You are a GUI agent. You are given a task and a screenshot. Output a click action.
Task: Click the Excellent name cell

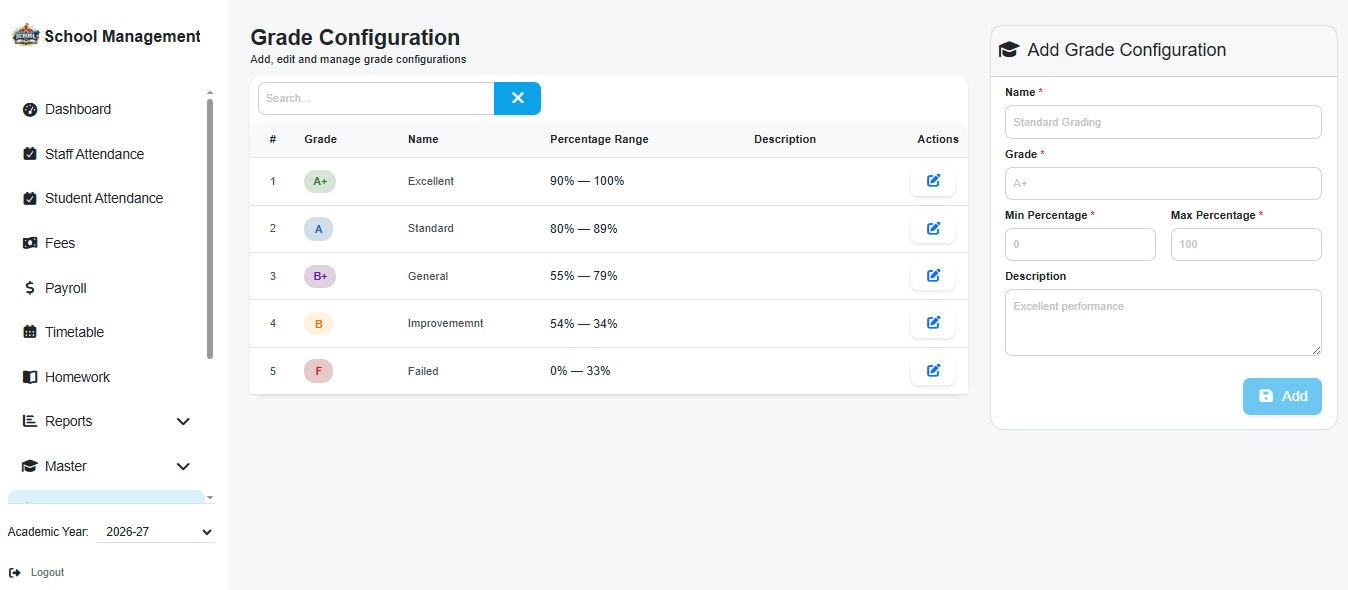431,181
